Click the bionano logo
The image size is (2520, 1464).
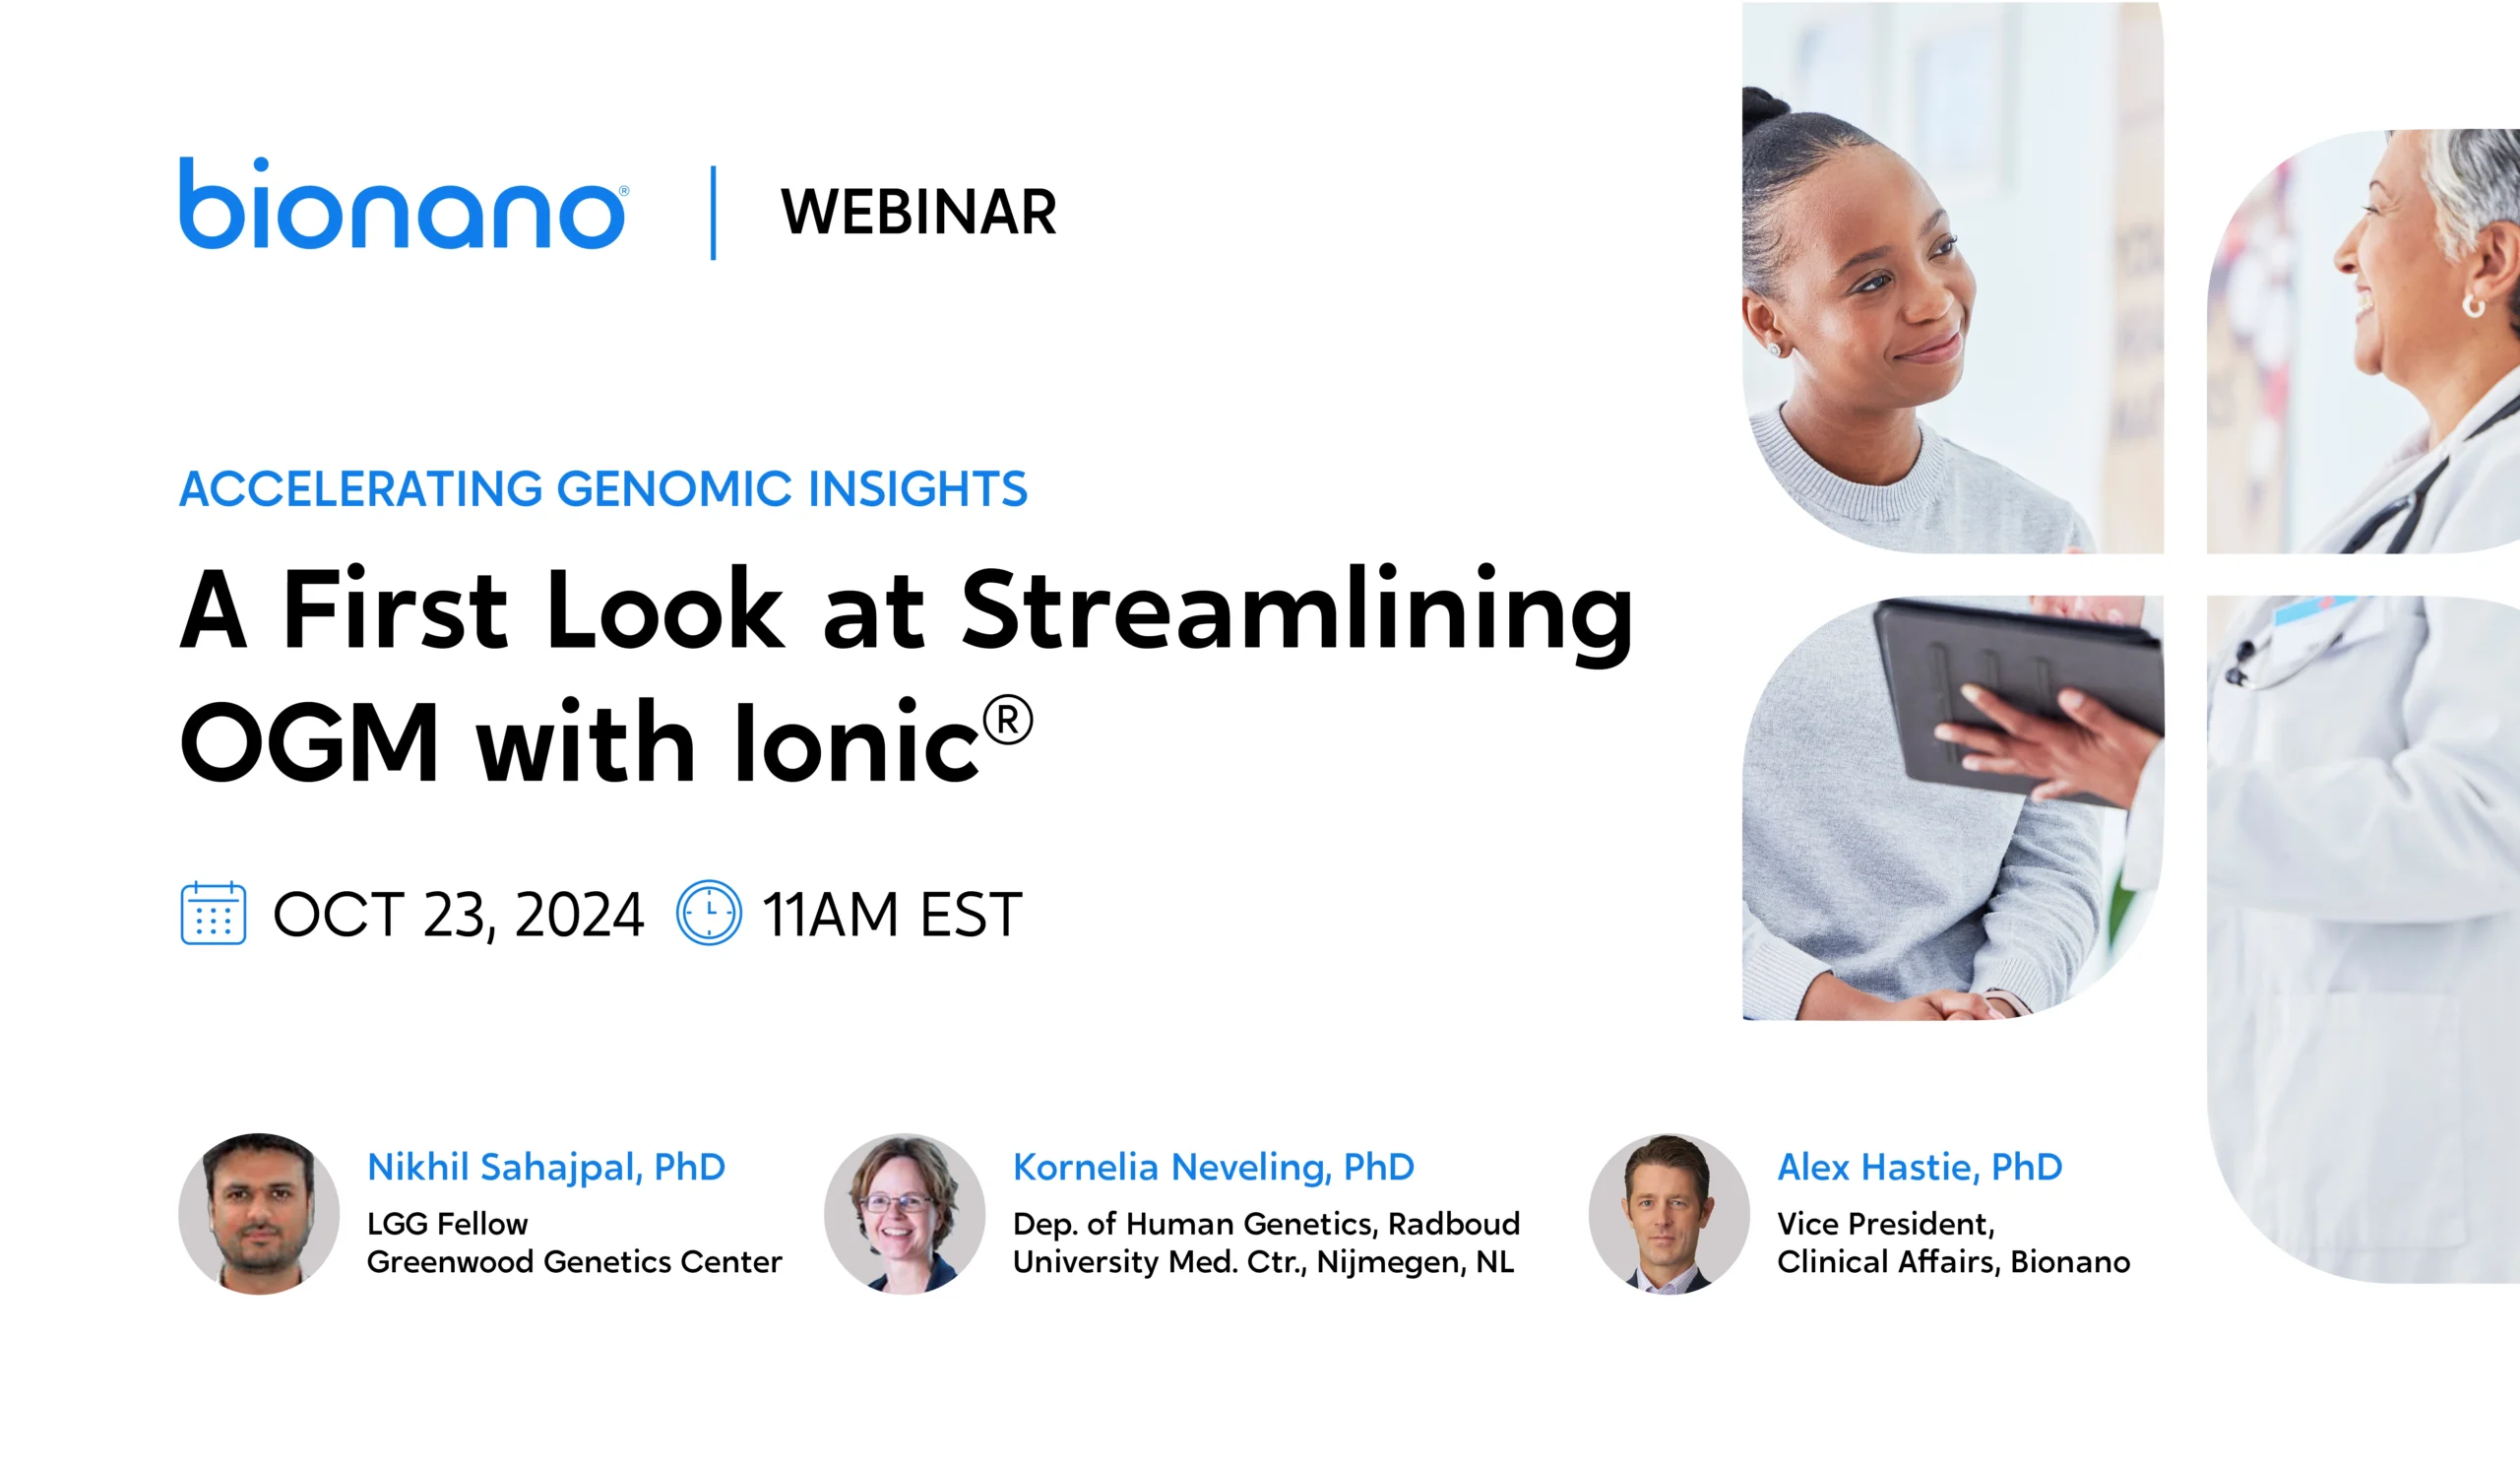point(404,203)
